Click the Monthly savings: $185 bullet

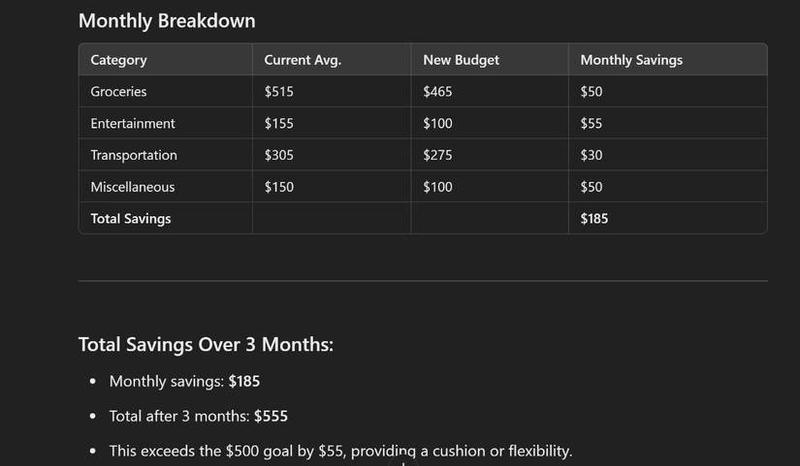185,381
